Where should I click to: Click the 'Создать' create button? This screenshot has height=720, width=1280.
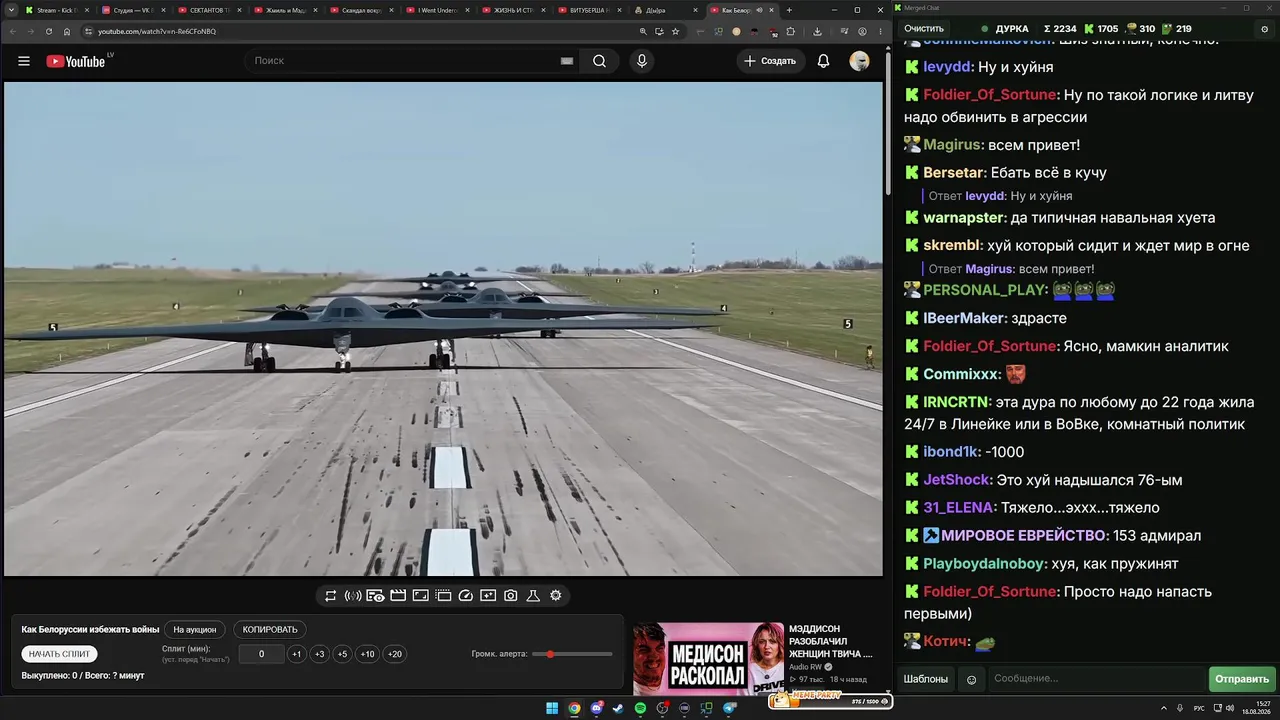(770, 61)
